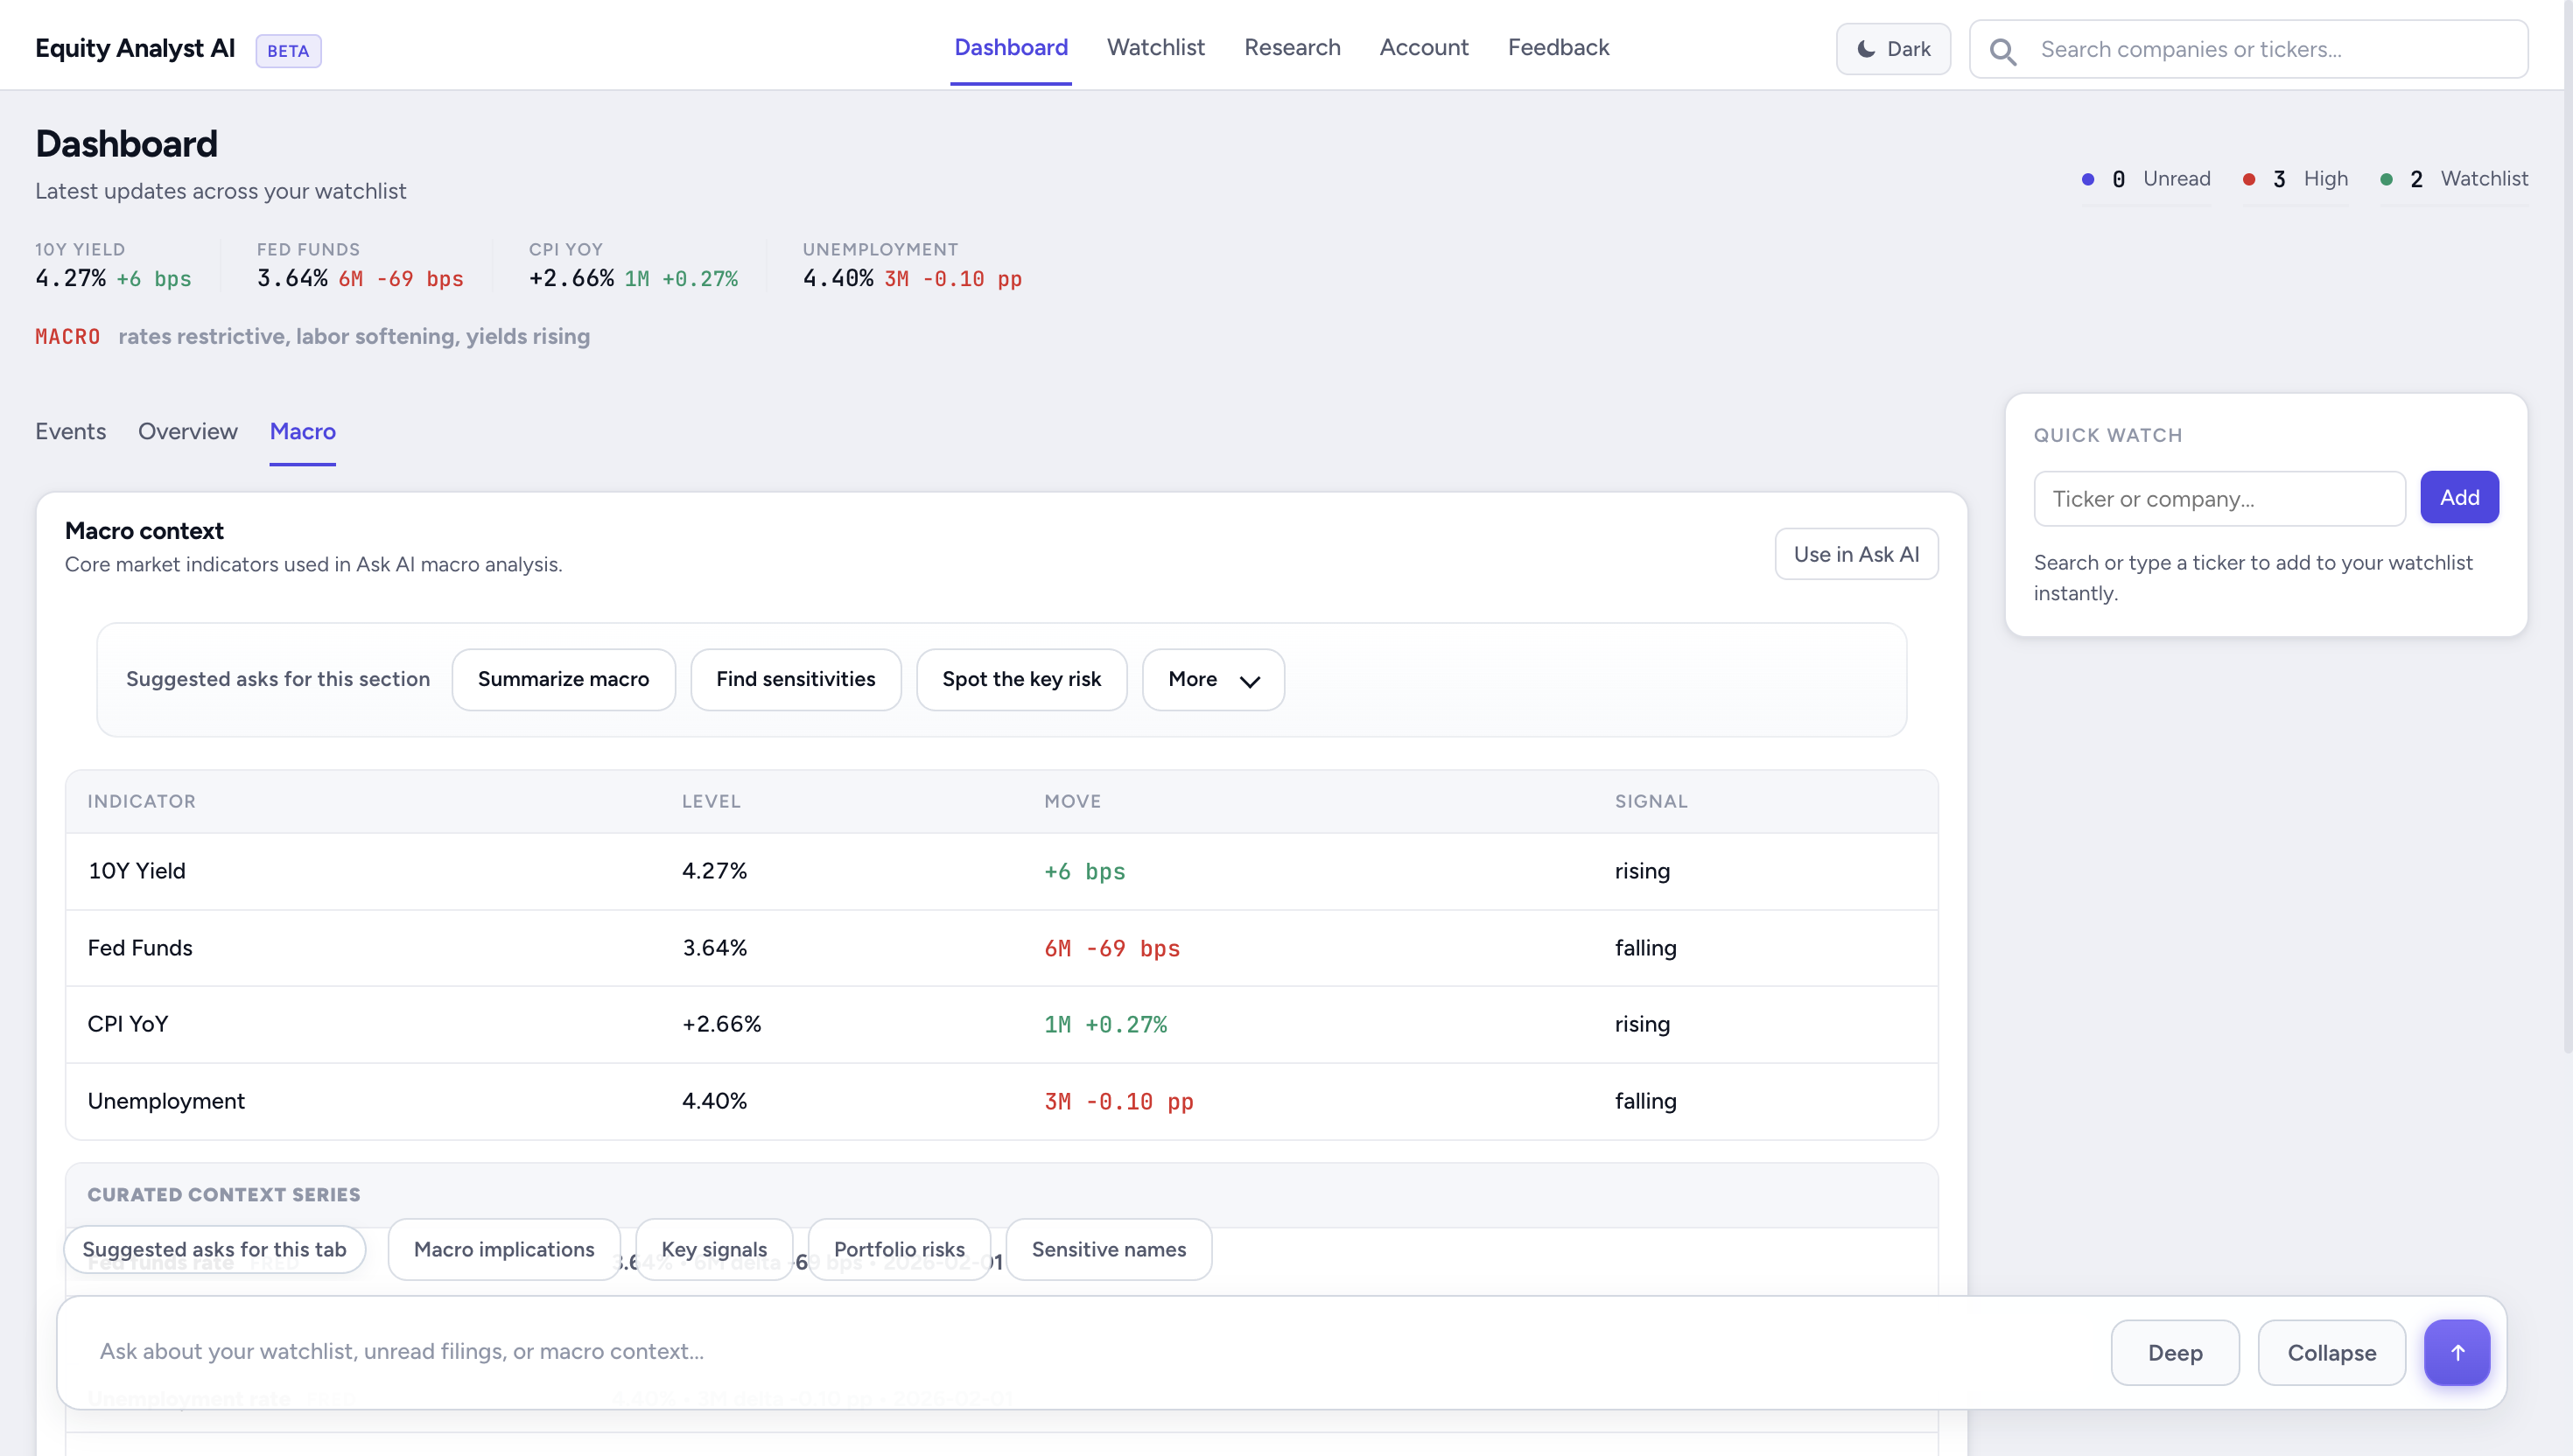Click the High priority red dot indicator
The image size is (2573, 1456).
click(x=2249, y=179)
